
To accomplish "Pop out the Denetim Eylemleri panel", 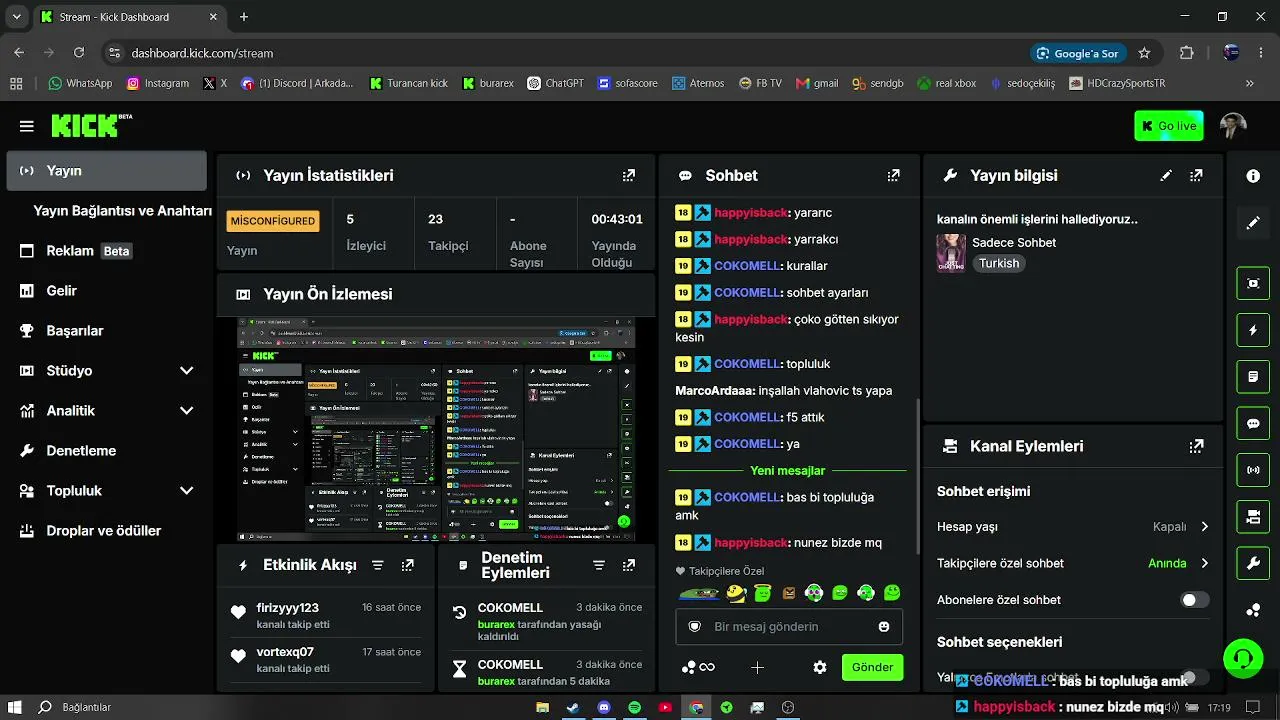I will [x=629, y=565].
